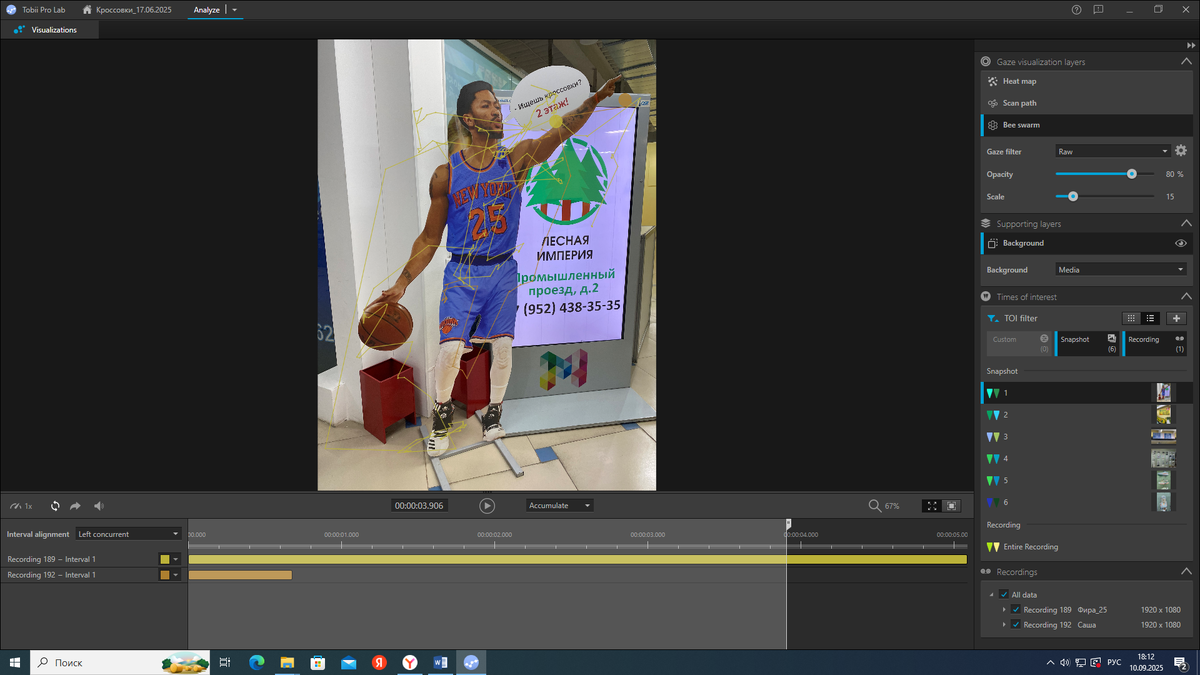
Task: Select the Scan path layer
Action: coord(1086,103)
